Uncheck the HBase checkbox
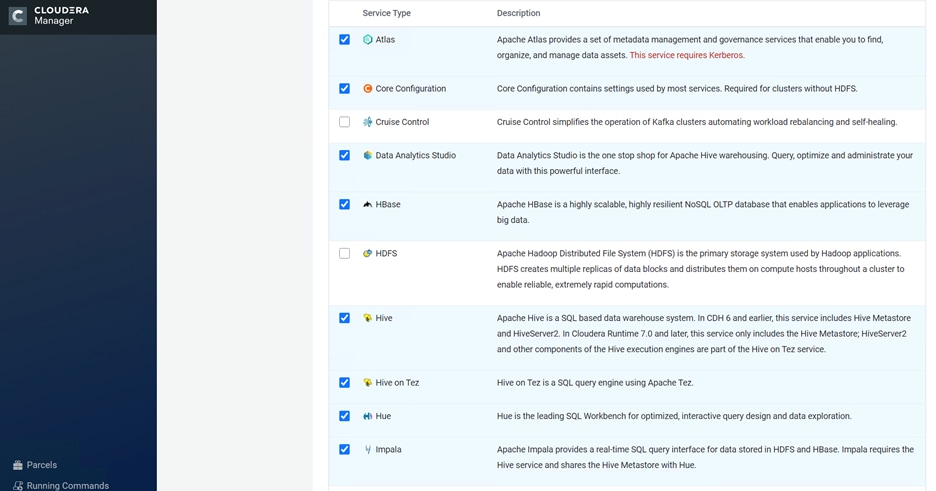 click(x=344, y=204)
